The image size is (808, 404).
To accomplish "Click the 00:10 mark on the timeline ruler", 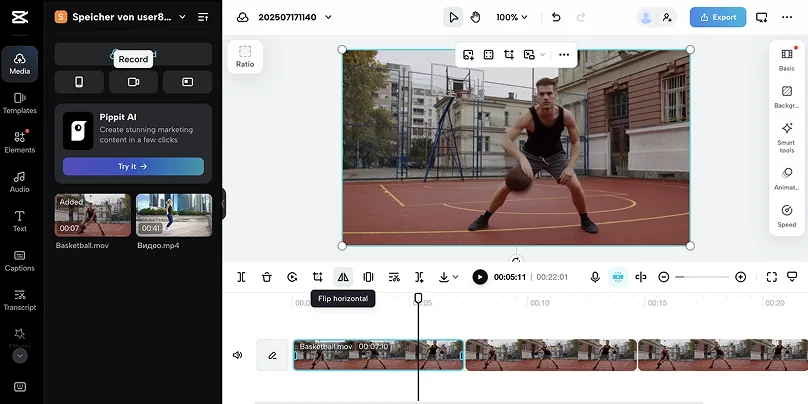I will (x=540, y=303).
